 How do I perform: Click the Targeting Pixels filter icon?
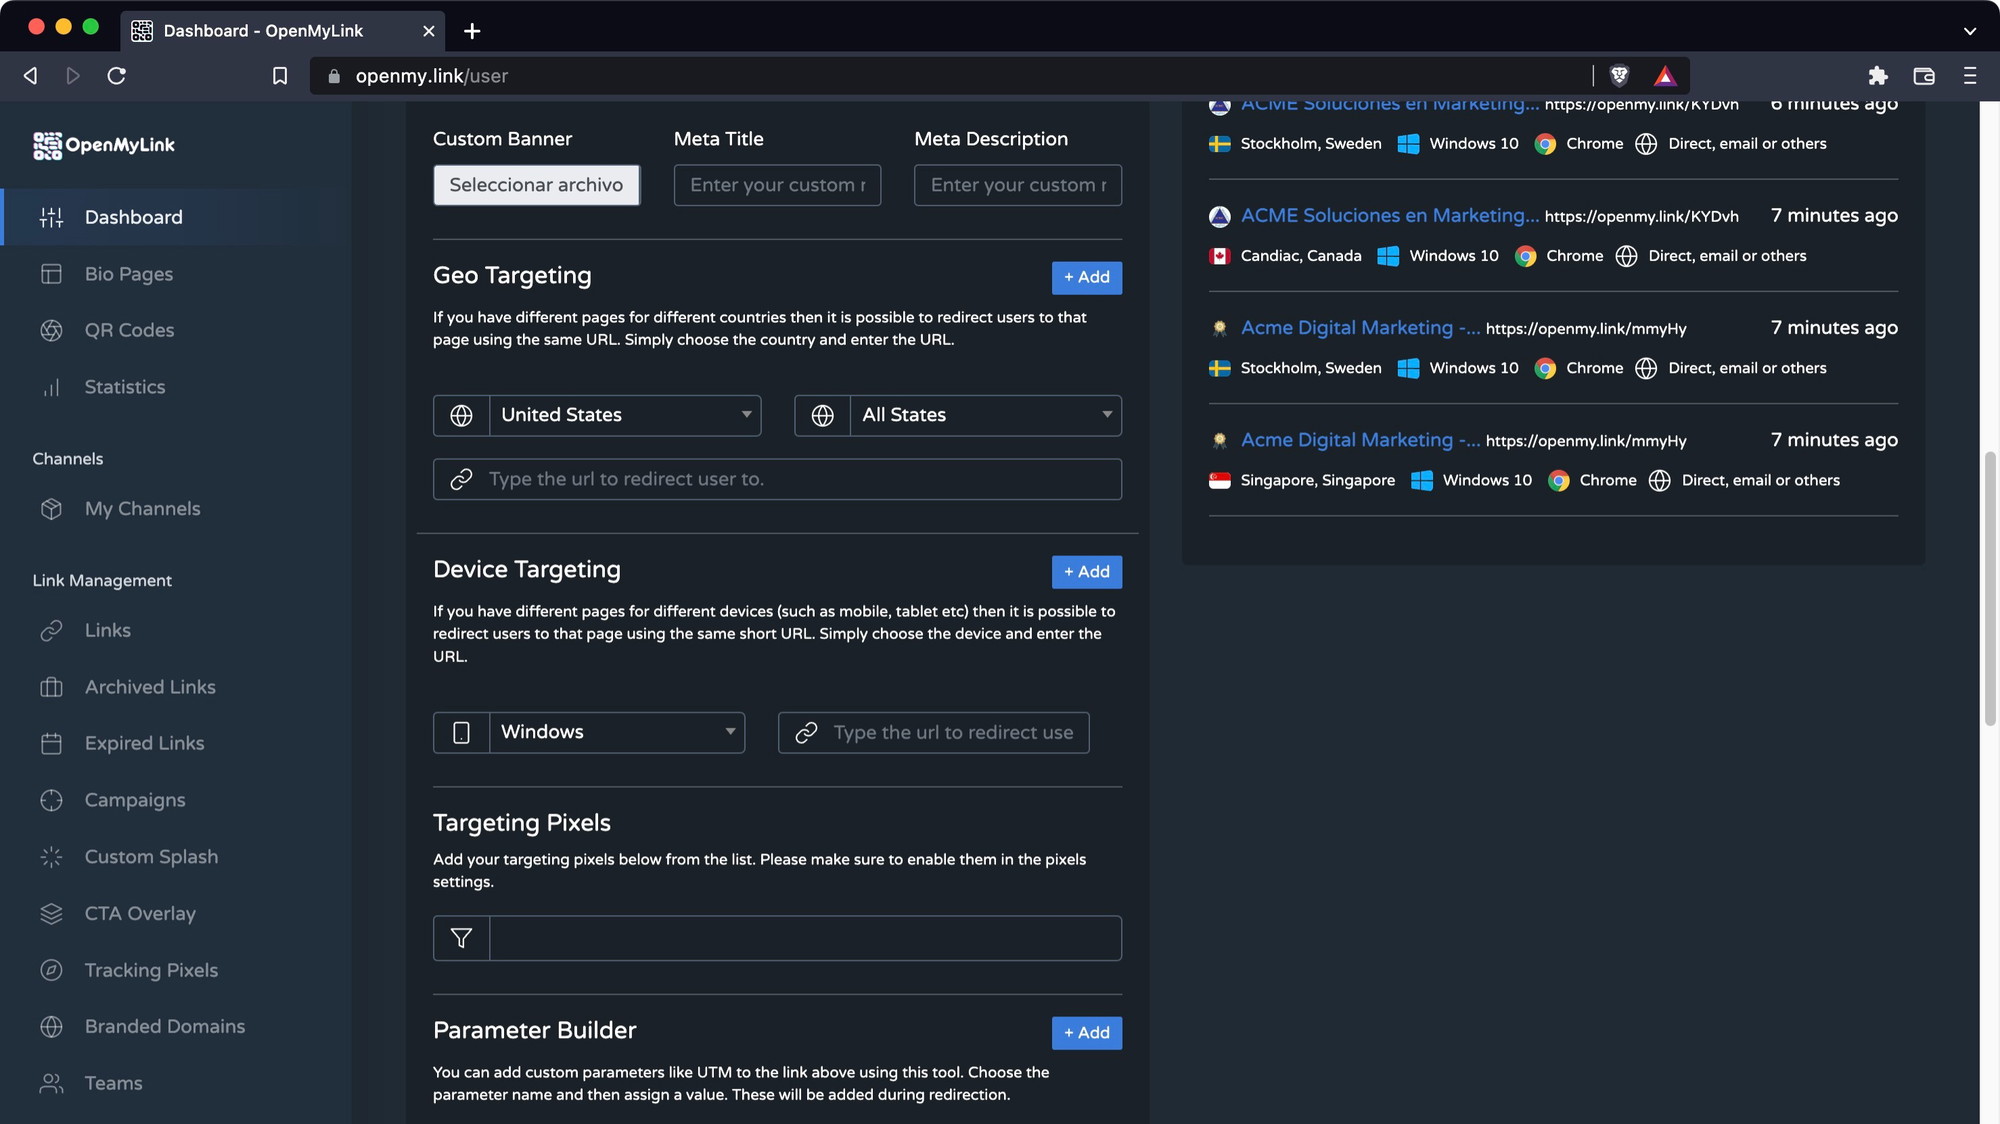(x=461, y=938)
